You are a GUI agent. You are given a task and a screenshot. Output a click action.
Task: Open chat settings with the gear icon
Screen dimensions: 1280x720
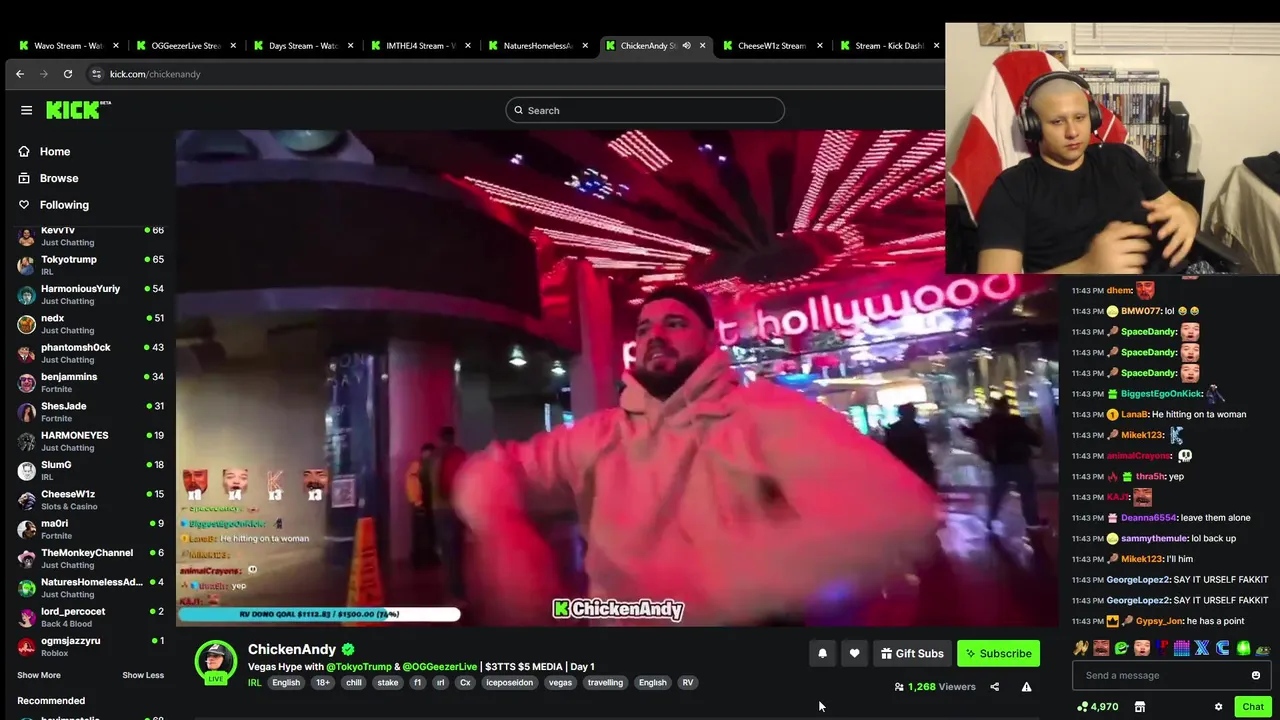pyautogui.click(x=1218, y=707)
